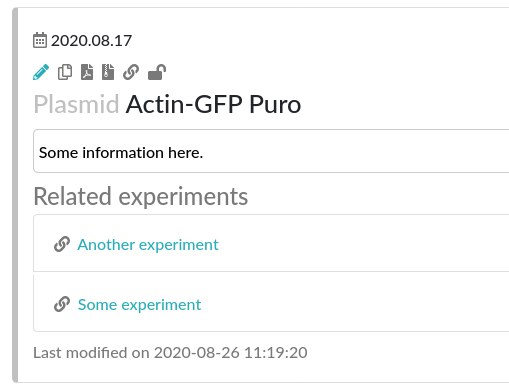
Task: Click the chain link icon in the toolbar
Action: click(x=131, y=72)
